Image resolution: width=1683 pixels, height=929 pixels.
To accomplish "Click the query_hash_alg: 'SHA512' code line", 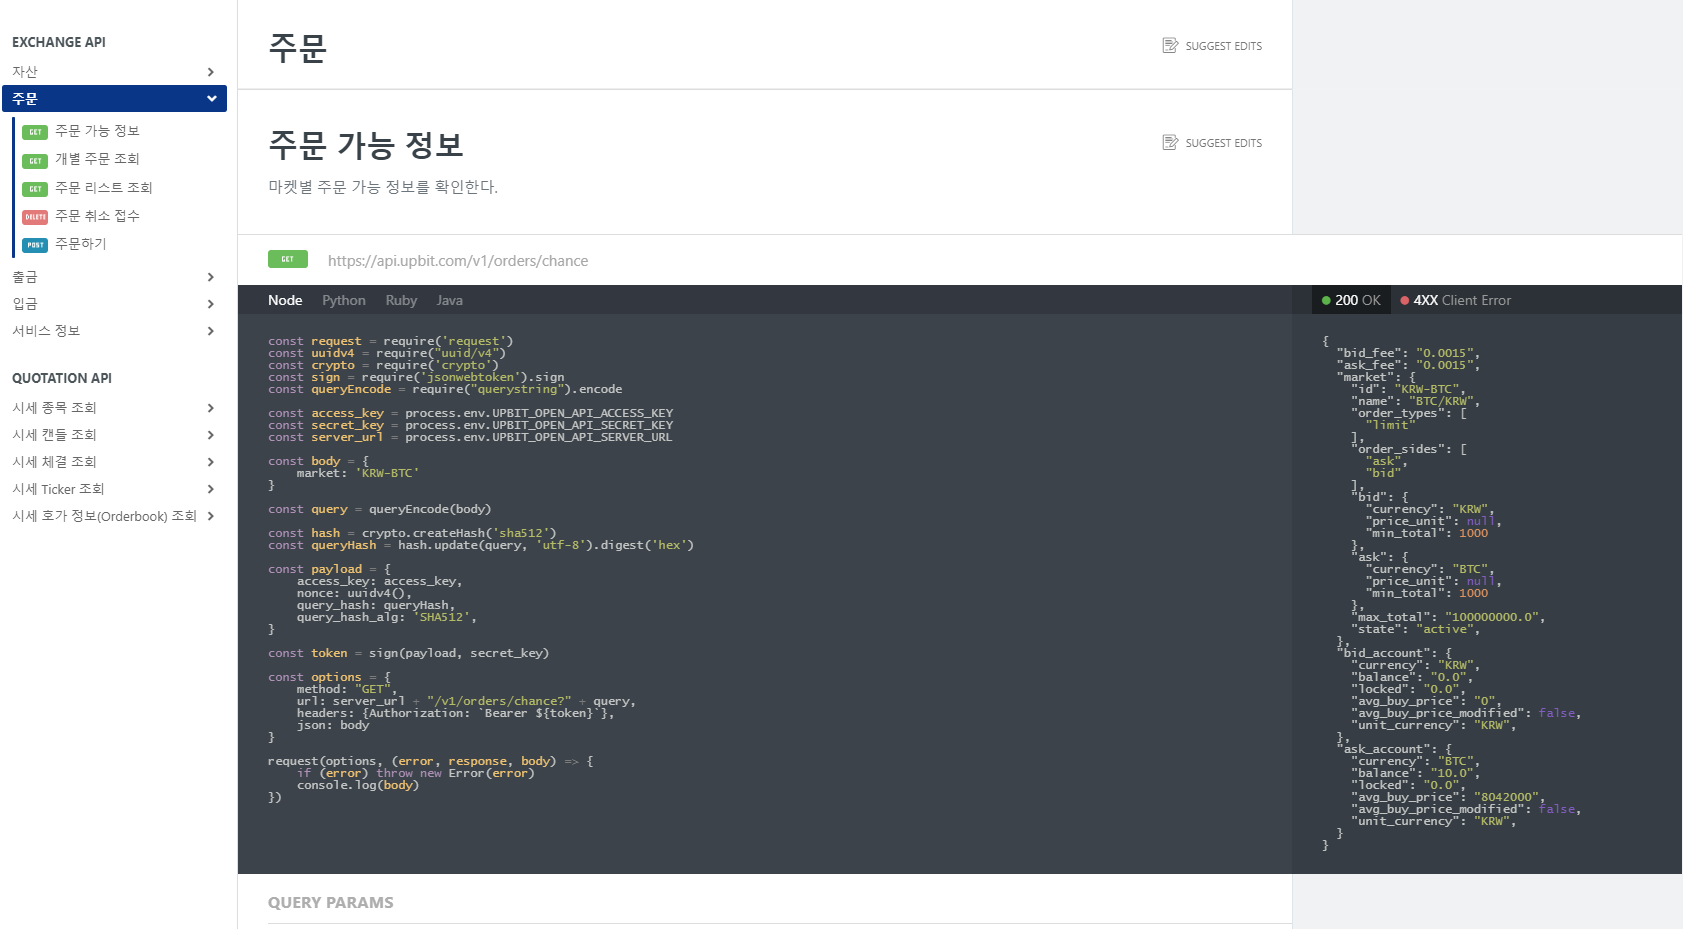I will [386, 617].
